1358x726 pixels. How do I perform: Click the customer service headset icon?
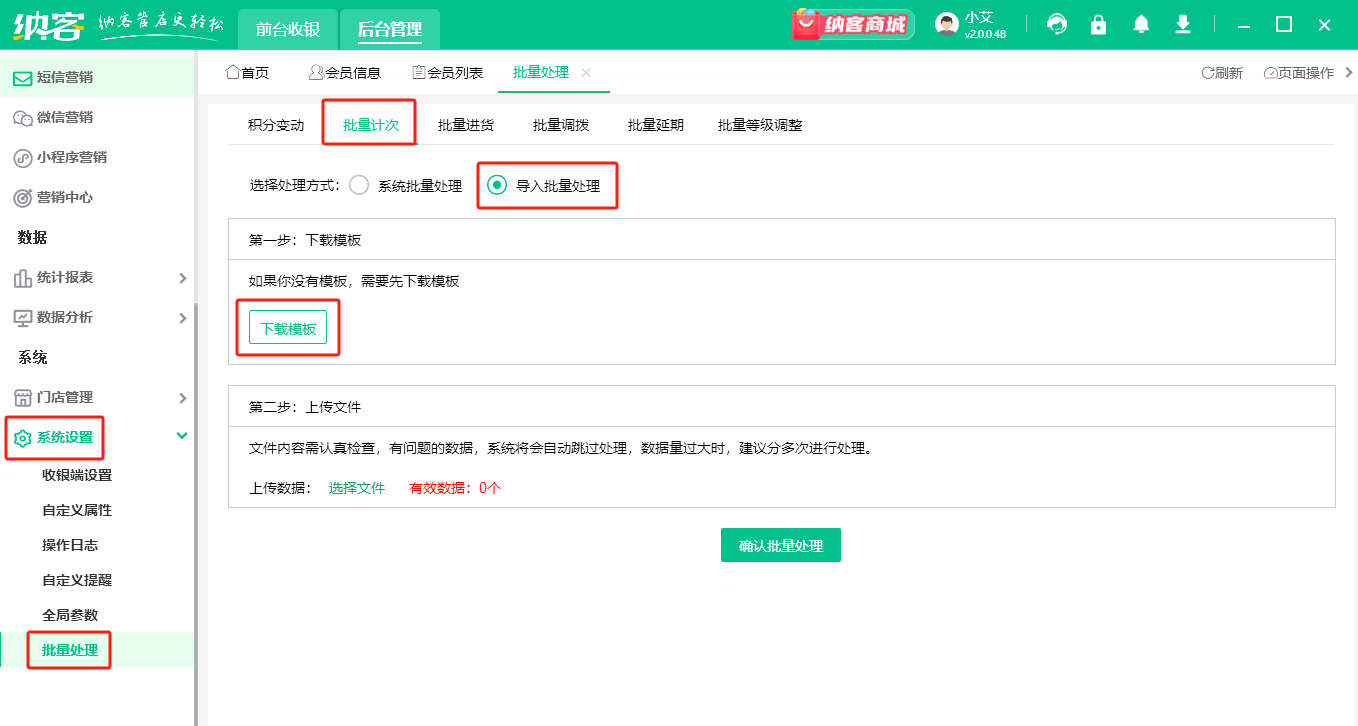1057,25
